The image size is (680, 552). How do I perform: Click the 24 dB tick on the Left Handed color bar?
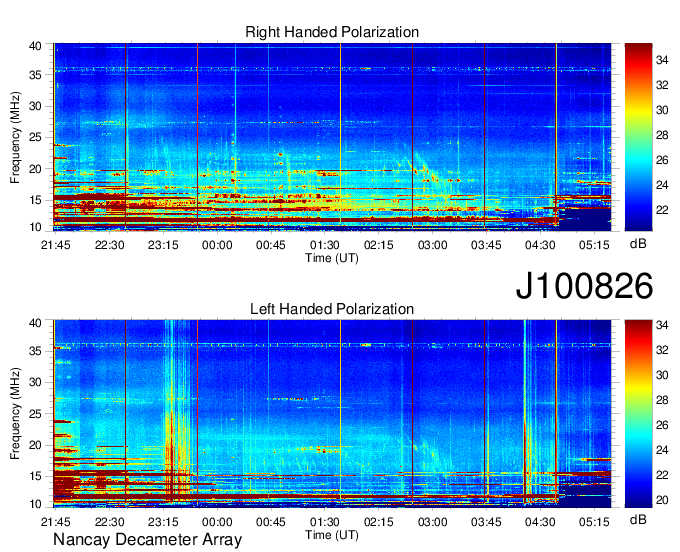pyautogui.click(x=662, y=450)
